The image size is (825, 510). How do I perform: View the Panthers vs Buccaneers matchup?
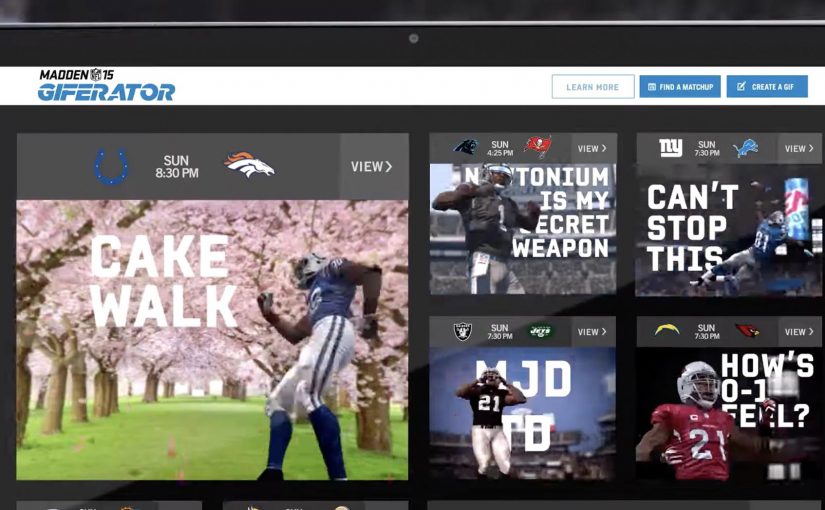(593, 148)
